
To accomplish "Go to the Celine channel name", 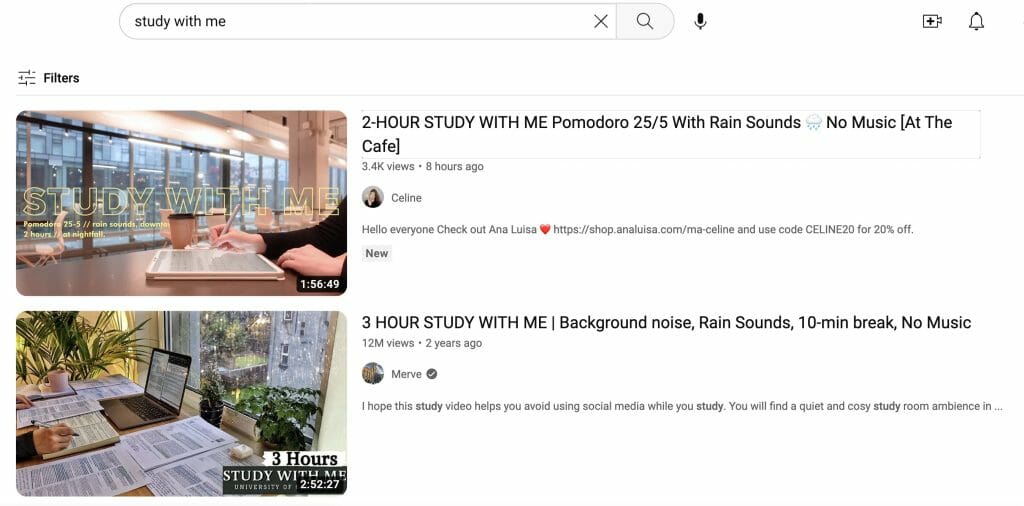I will pyautogui.click(x=406, y=198).
